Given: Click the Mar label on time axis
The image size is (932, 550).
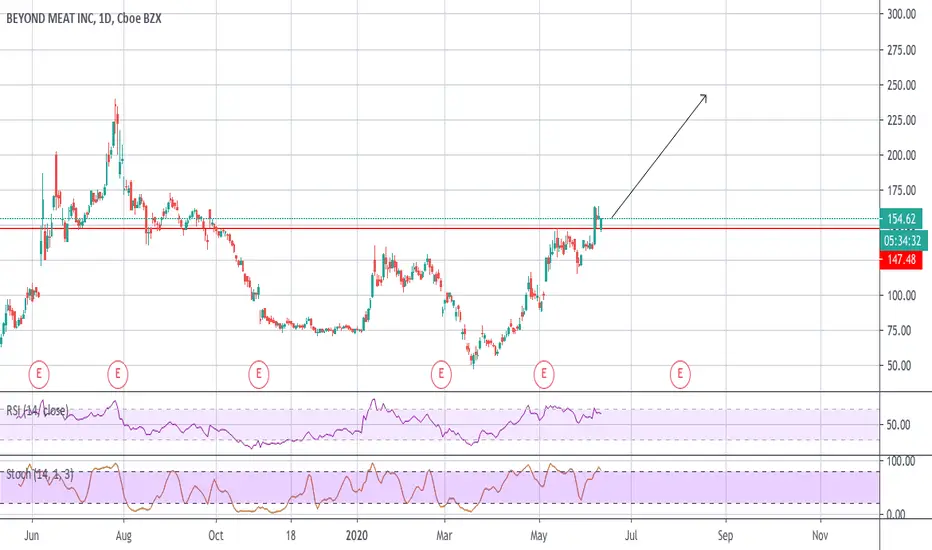Looking at the screenshot, I should click(444, 535).
